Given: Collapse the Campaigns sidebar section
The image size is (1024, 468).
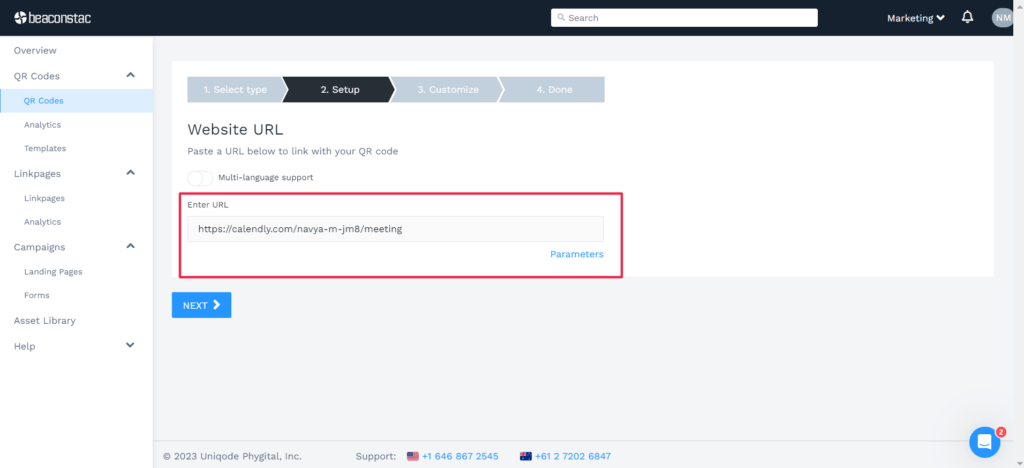Looking at the screenshot, I should click(x=130, y=247).
